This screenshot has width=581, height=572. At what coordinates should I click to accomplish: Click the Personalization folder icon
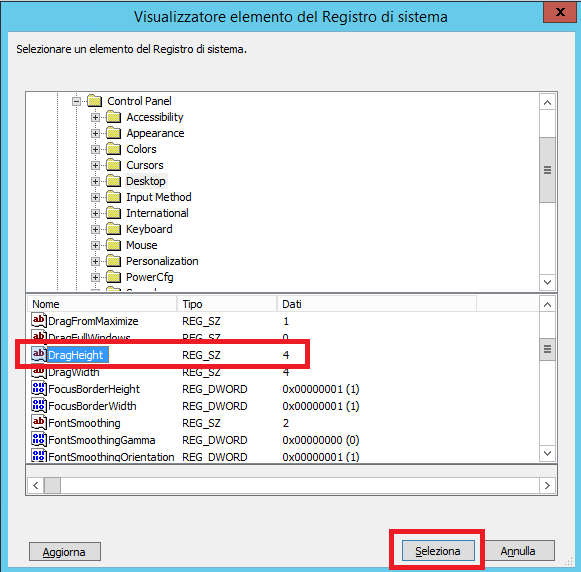pos(113,261)
